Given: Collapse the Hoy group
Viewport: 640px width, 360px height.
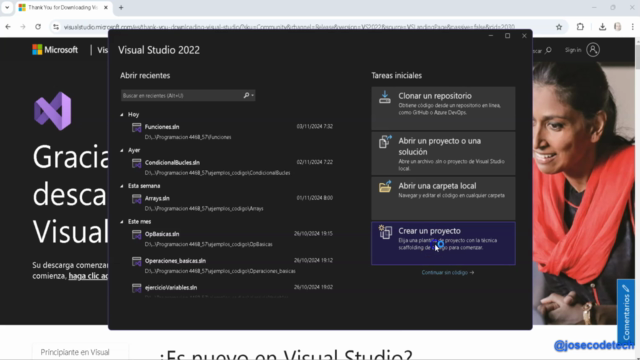Looking at the screenshot, I should [122, 115].
